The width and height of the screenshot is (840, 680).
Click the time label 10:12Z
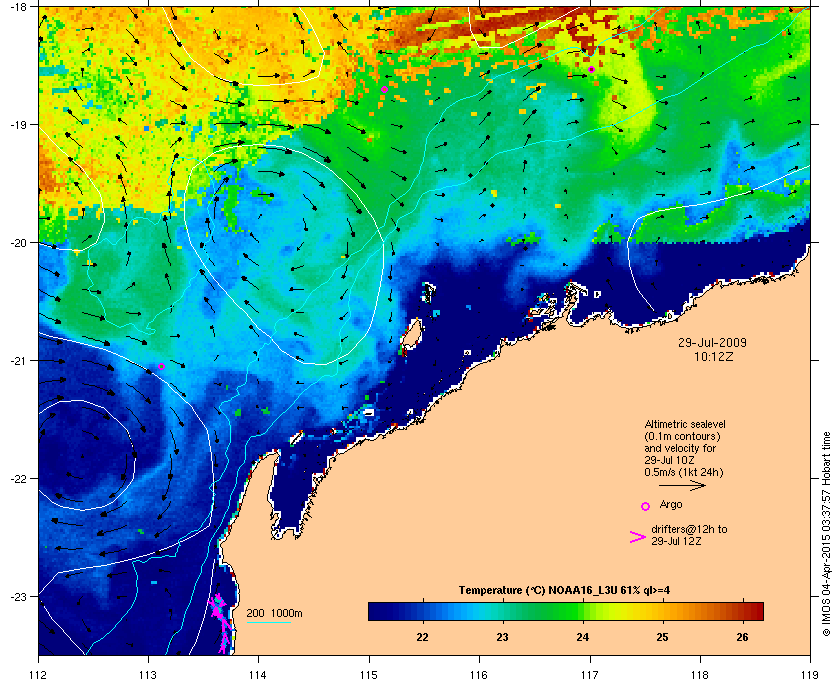pos(713,356)
